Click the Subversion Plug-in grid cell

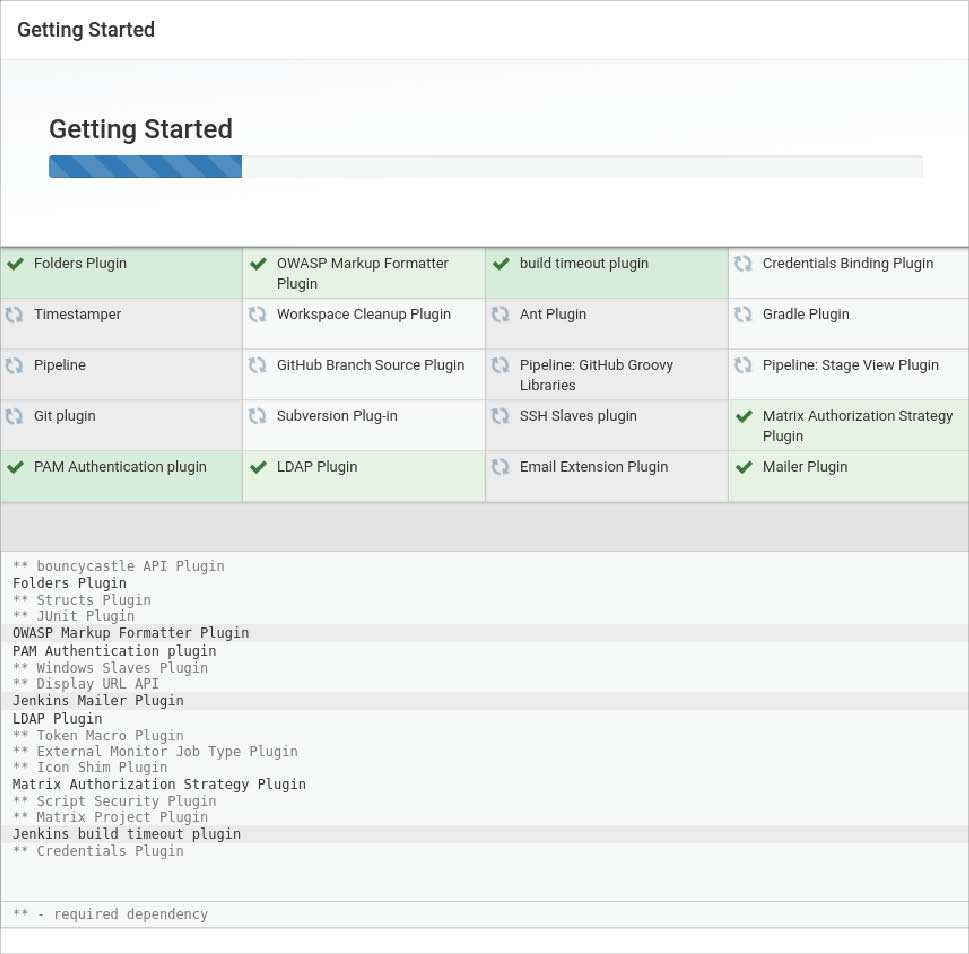coord(364,425)
